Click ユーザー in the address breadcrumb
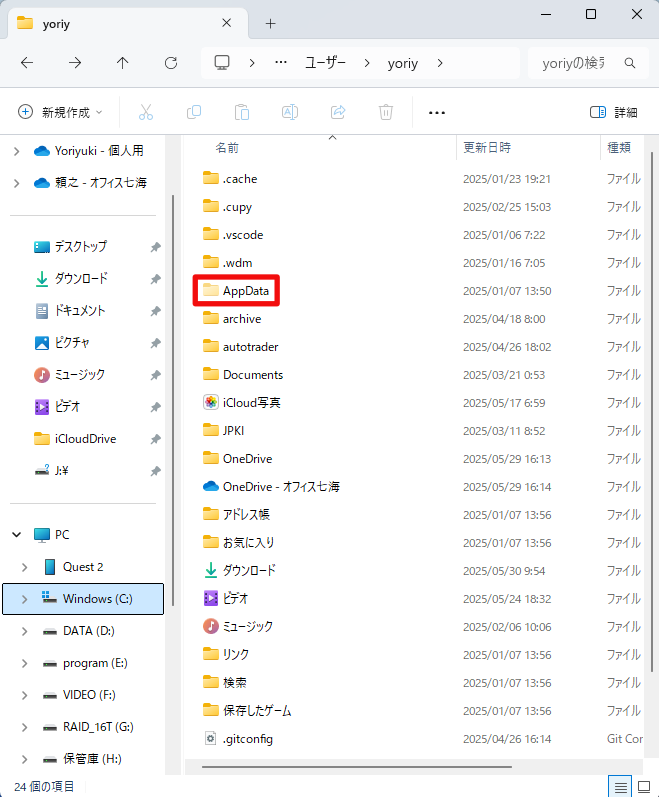This screenshot has width=659, height=797. coord(325,62)
